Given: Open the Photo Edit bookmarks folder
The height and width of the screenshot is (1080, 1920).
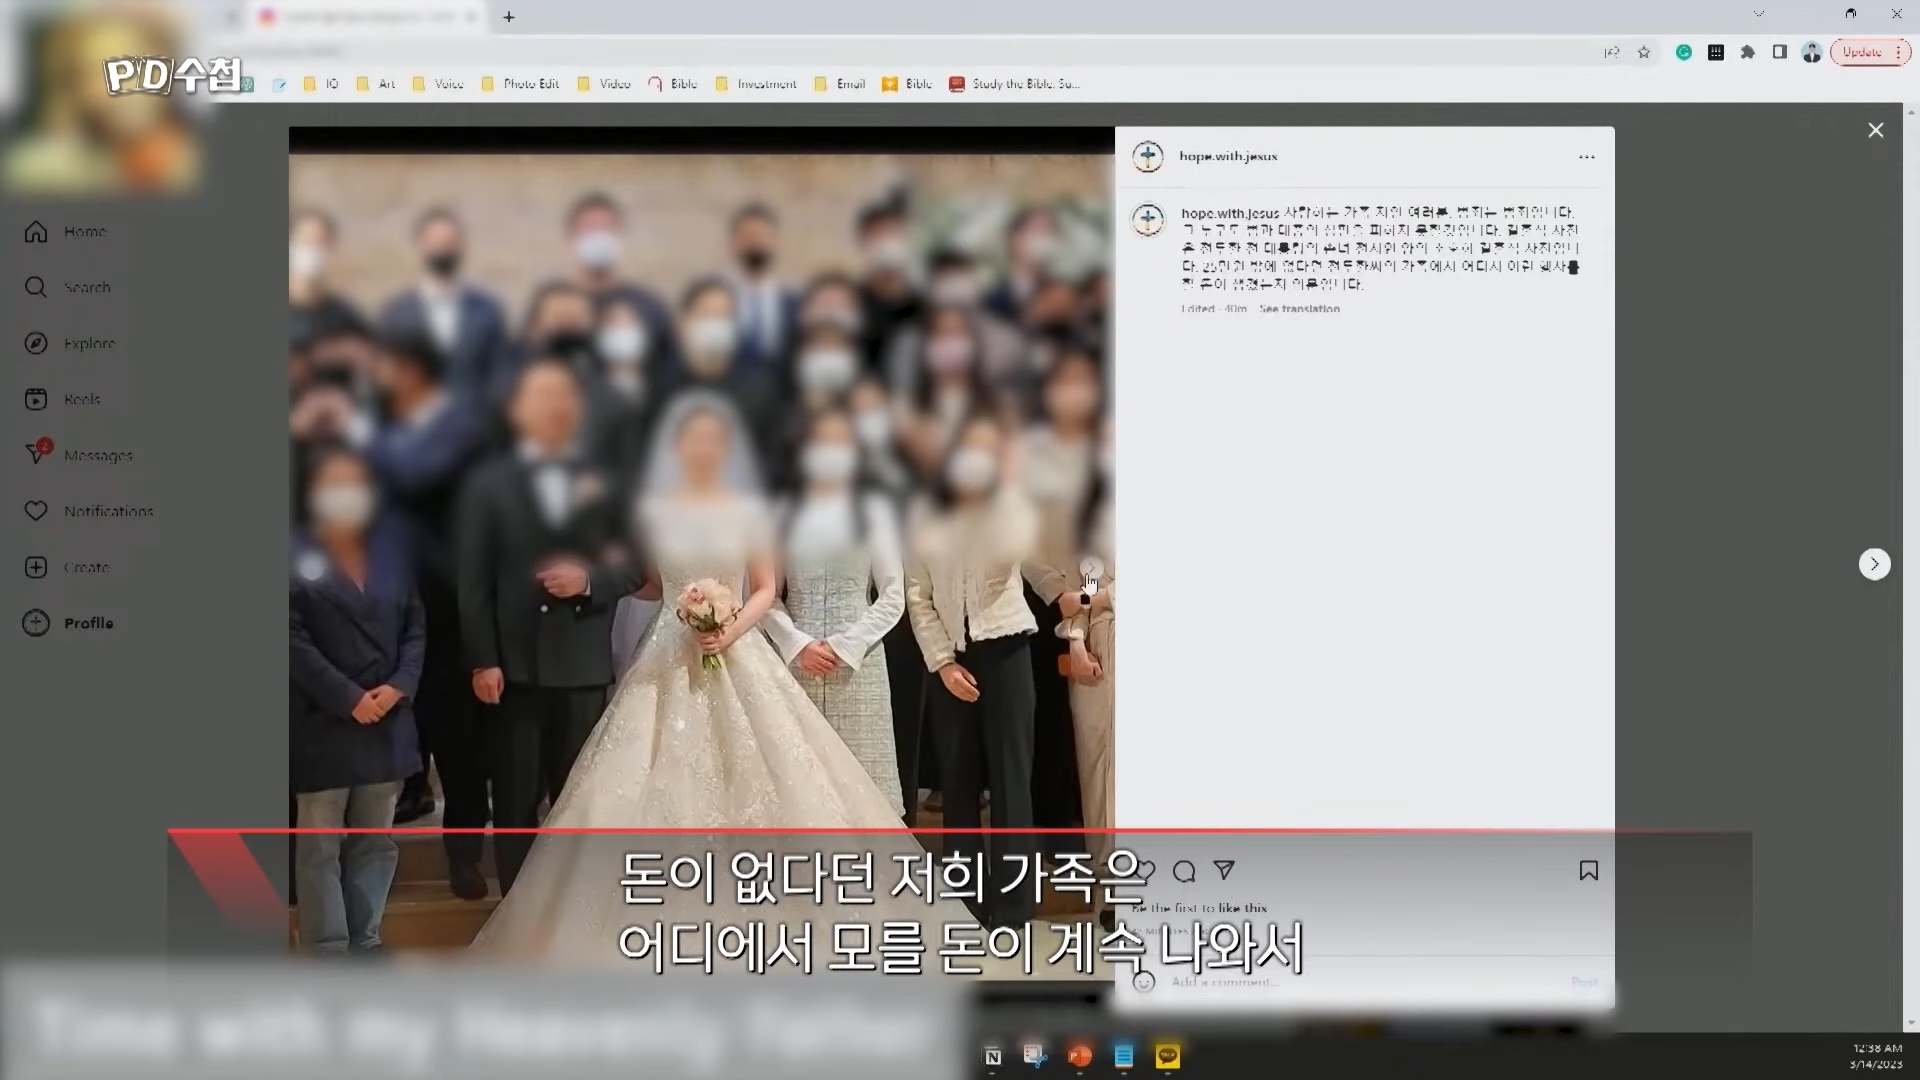Looking at the screenshot, I should [x=520, y=84].
